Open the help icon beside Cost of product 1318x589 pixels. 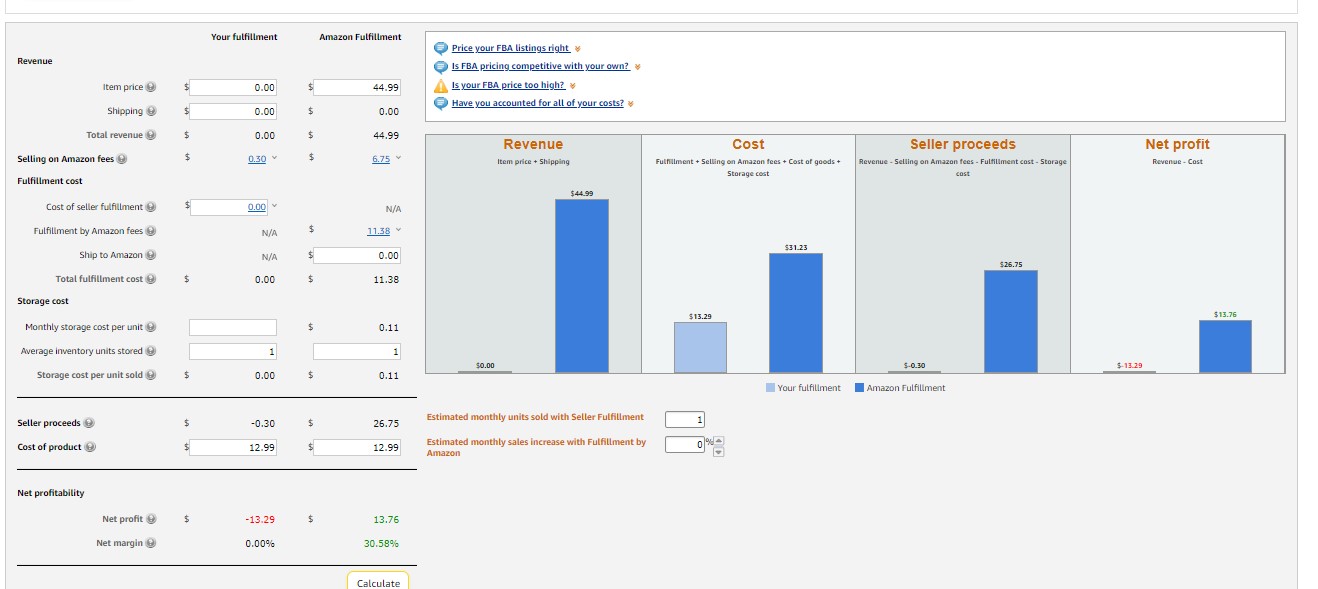(x=89, y=447)
